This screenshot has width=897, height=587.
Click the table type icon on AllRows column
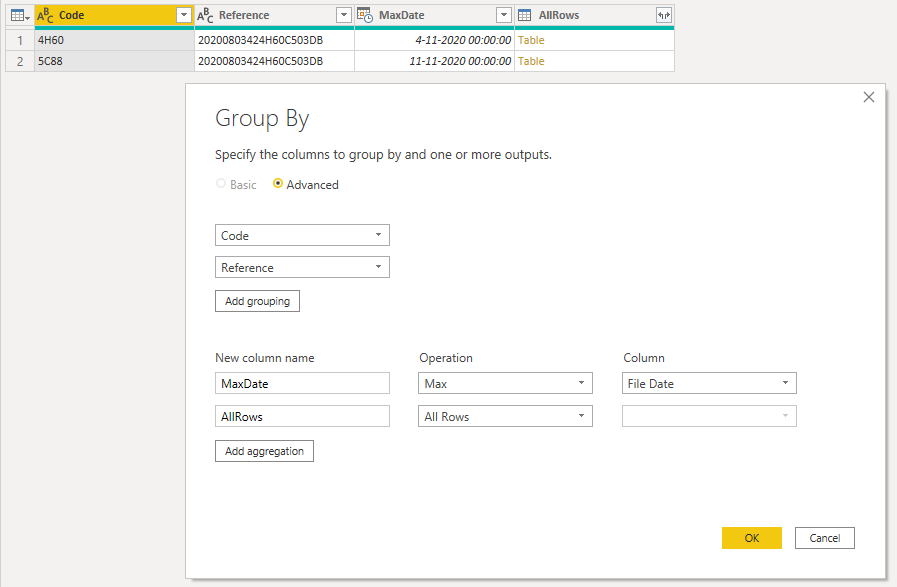(x=525, y=15)
